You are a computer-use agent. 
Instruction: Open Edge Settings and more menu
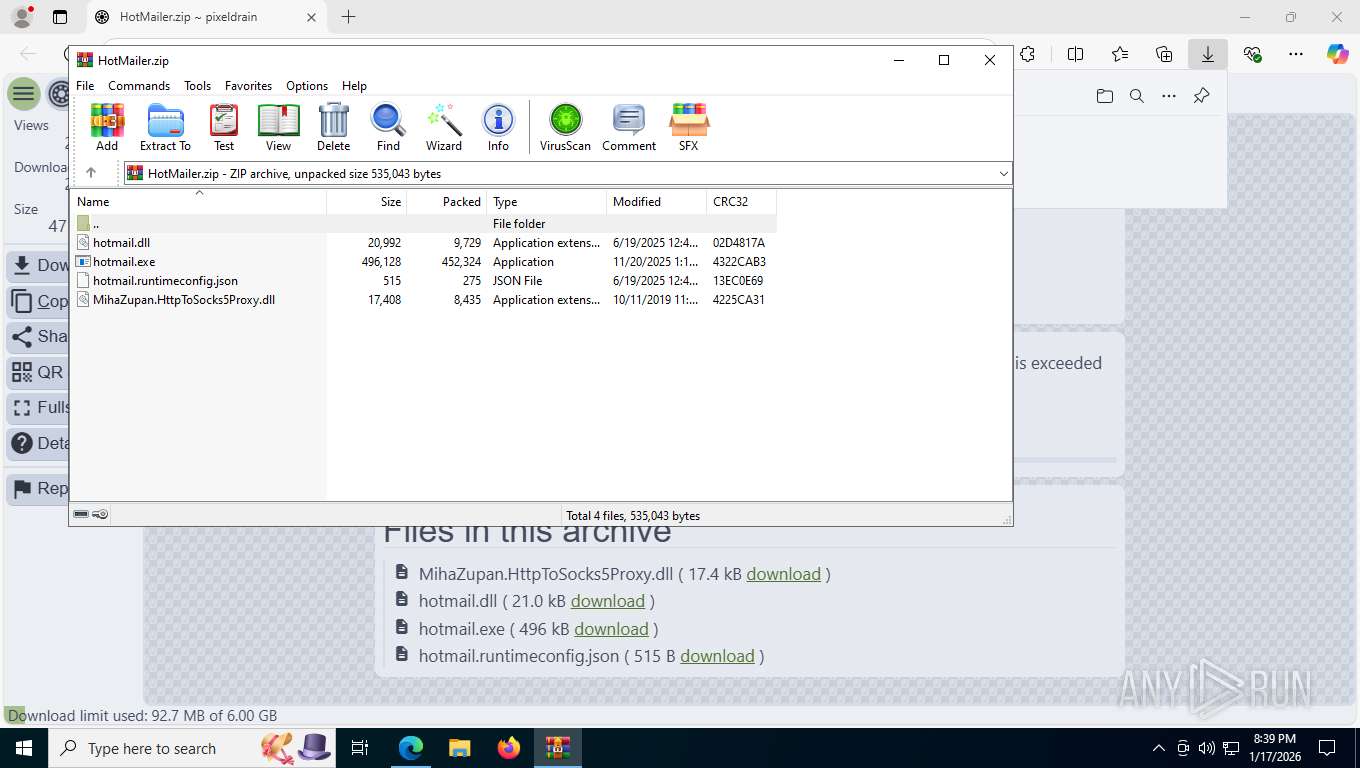pyautogui.click(x=1296, y=54)
